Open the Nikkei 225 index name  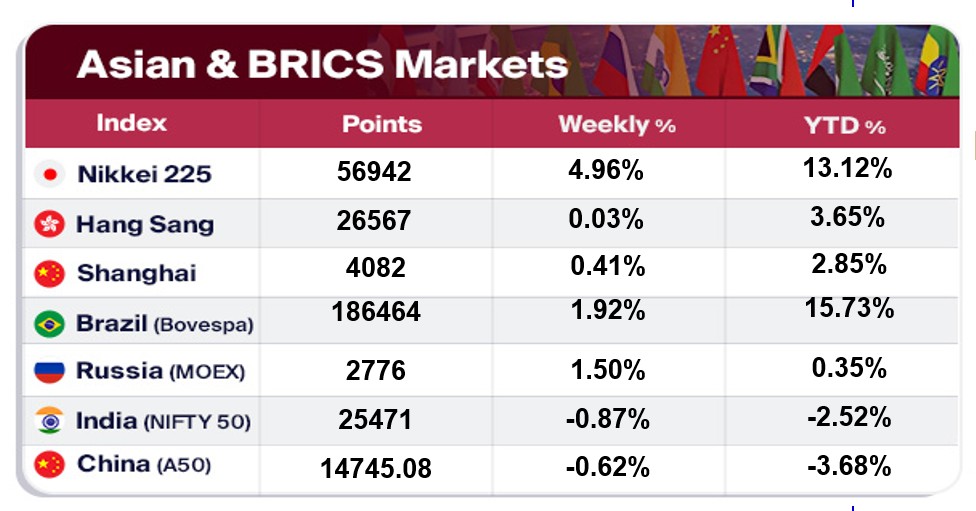point(144,174)
